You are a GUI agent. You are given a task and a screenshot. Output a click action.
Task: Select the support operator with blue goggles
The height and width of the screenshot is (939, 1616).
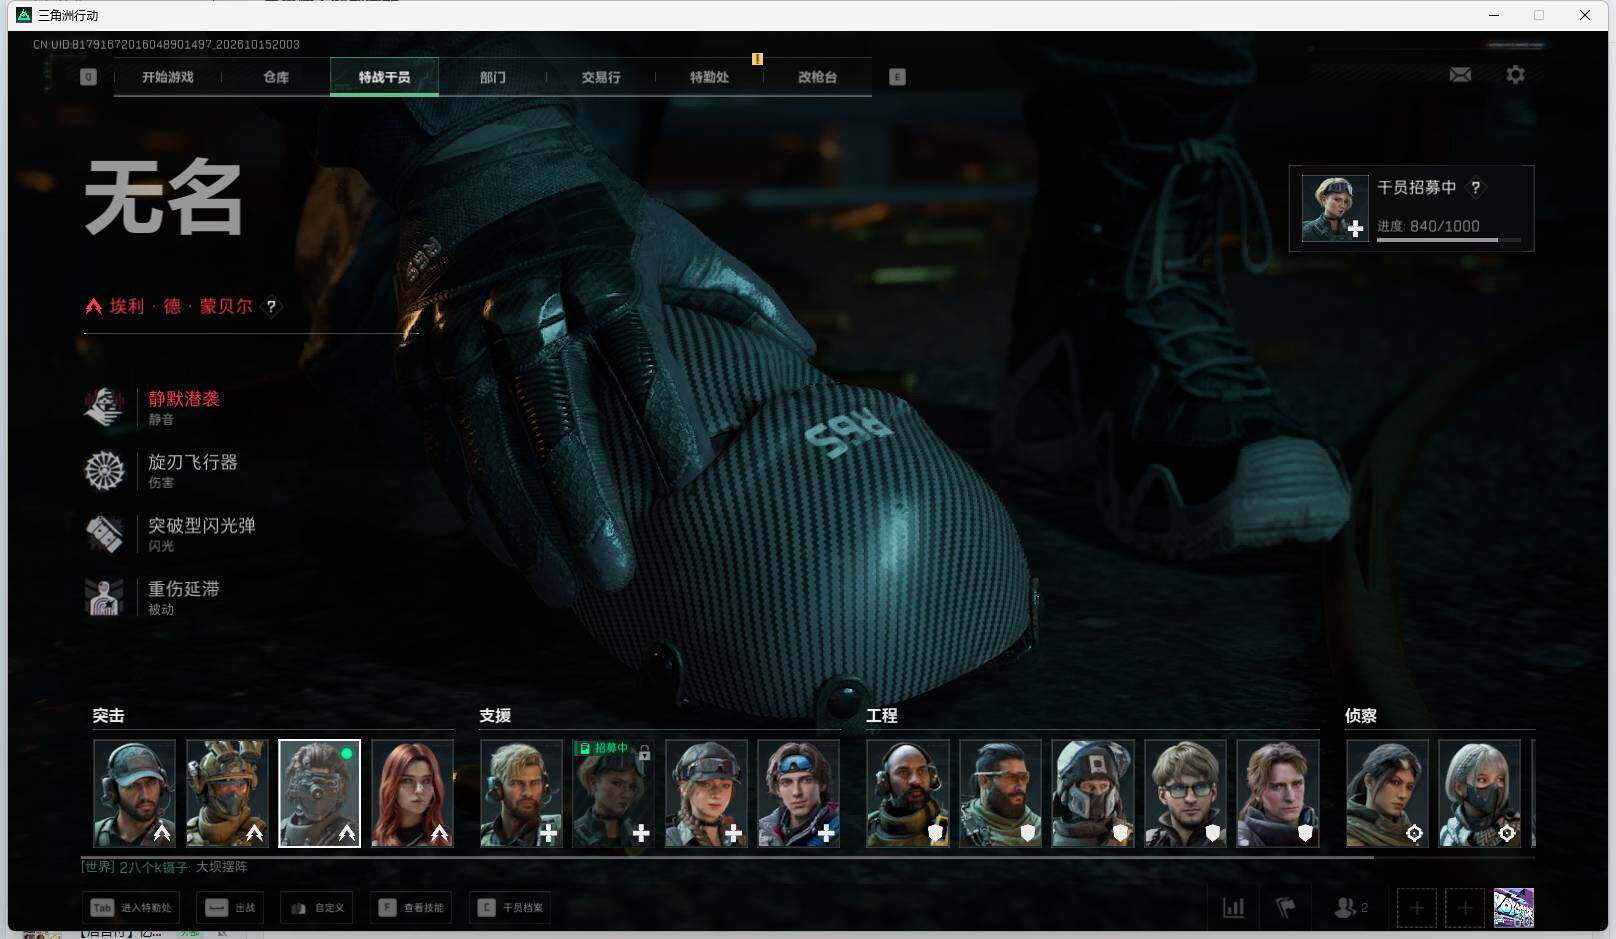point(798,794)
